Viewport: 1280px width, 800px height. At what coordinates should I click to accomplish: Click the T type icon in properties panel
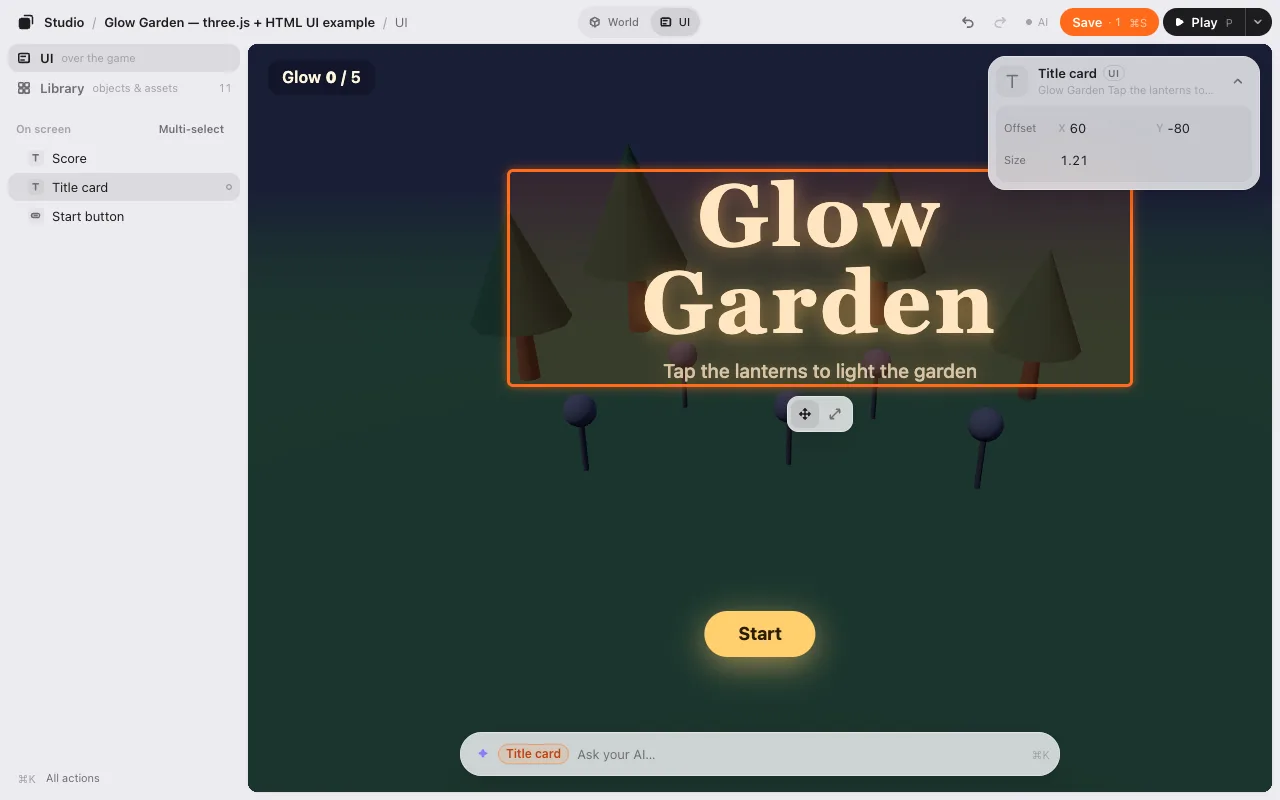click(1012, 81)
